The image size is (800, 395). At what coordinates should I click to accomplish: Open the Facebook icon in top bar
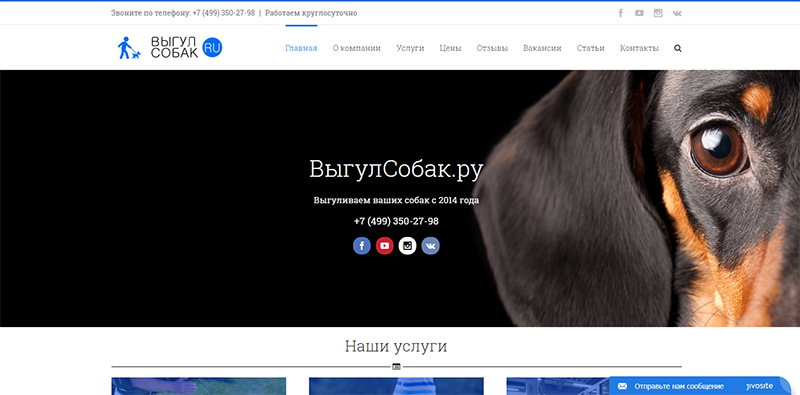(620, 13)
